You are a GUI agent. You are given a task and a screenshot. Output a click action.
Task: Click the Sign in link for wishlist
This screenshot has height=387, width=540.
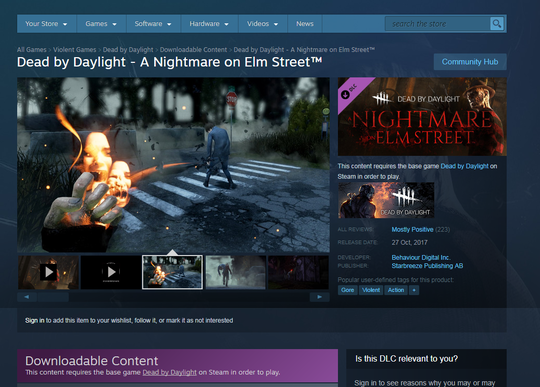(x=34, y=321)
